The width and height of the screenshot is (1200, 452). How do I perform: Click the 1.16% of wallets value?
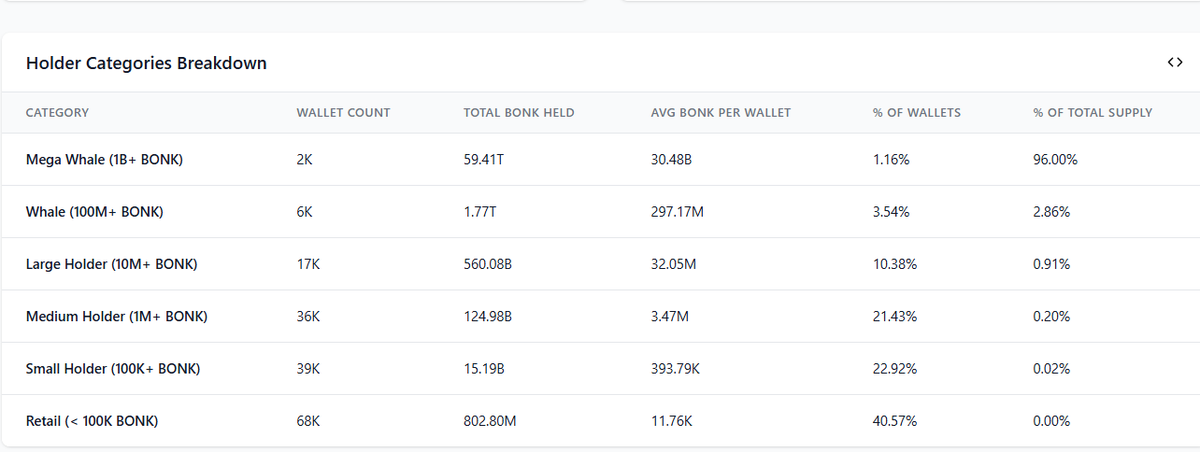[x=891, y=159]
